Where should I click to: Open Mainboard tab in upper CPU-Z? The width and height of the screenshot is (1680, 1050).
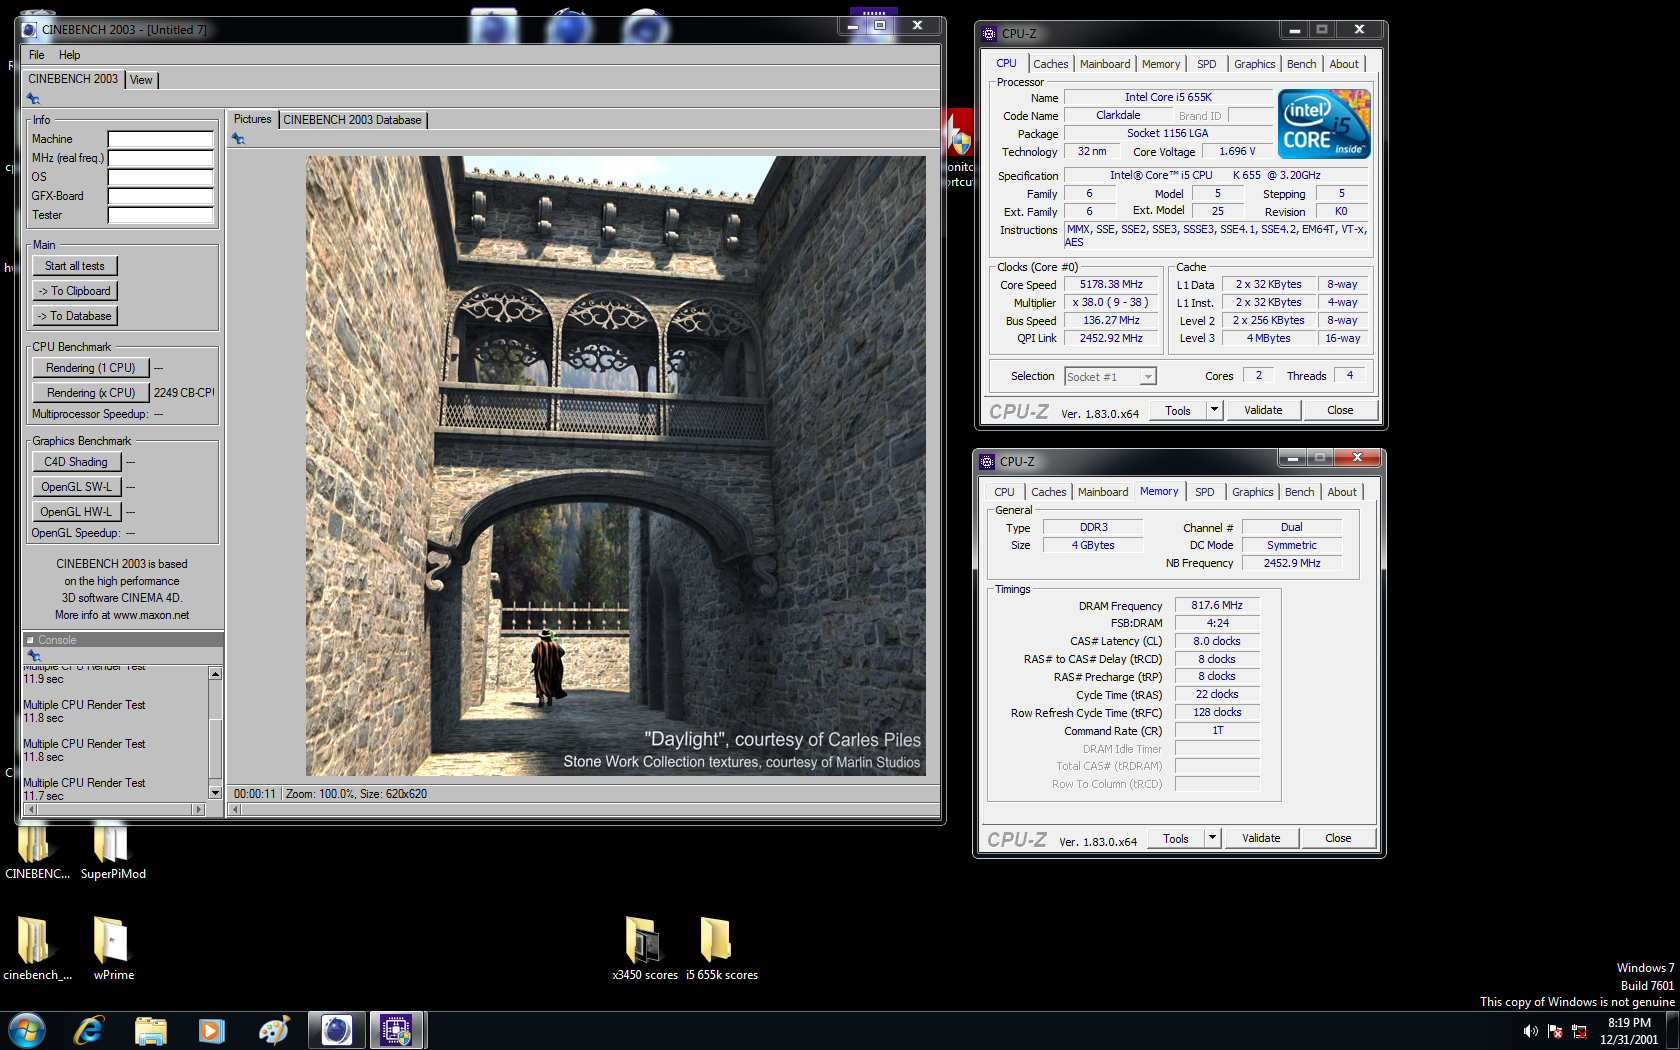click(1105, 64)
